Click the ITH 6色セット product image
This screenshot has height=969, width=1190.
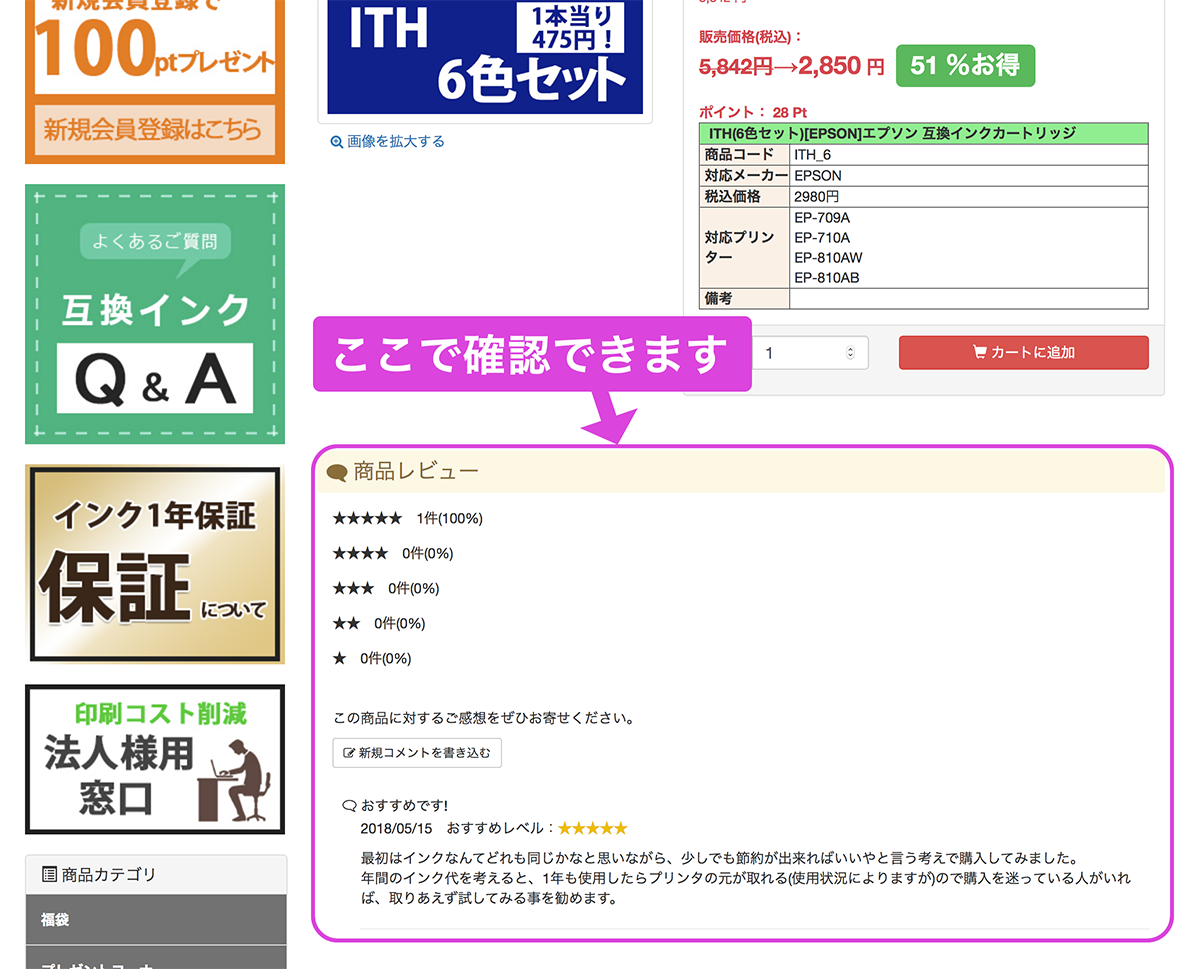485,57
